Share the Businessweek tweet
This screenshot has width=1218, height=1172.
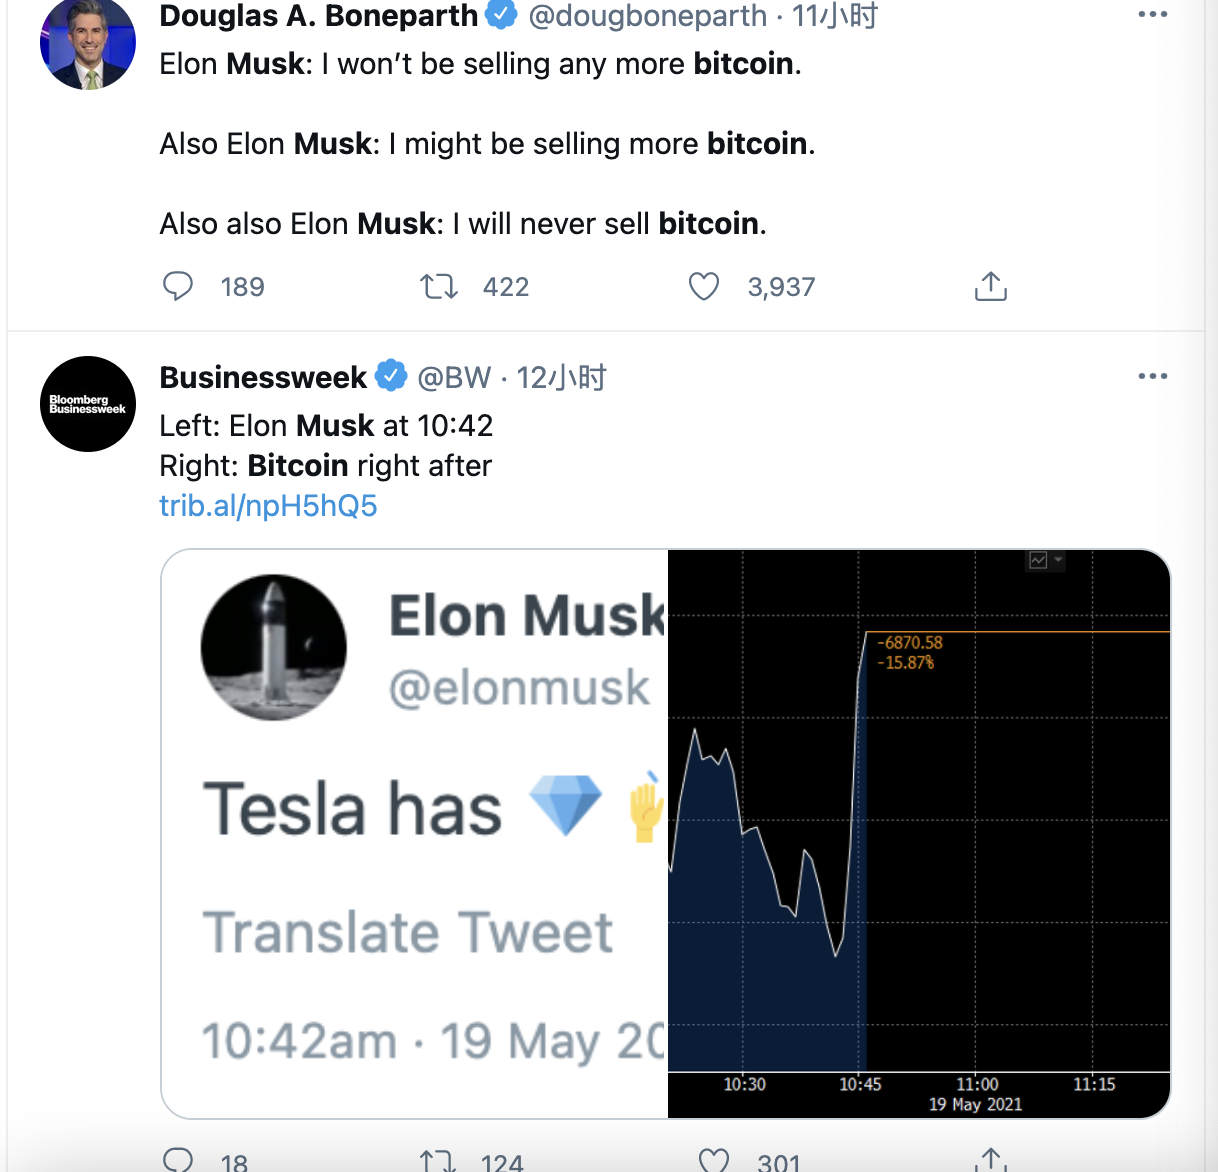(x=990, y=1160)
